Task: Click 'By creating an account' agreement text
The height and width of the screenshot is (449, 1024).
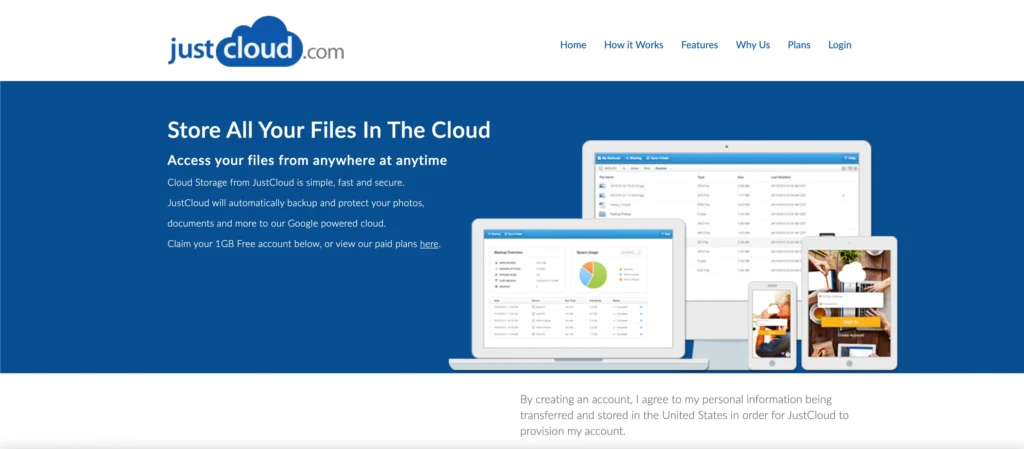Action: pos(684,415)
